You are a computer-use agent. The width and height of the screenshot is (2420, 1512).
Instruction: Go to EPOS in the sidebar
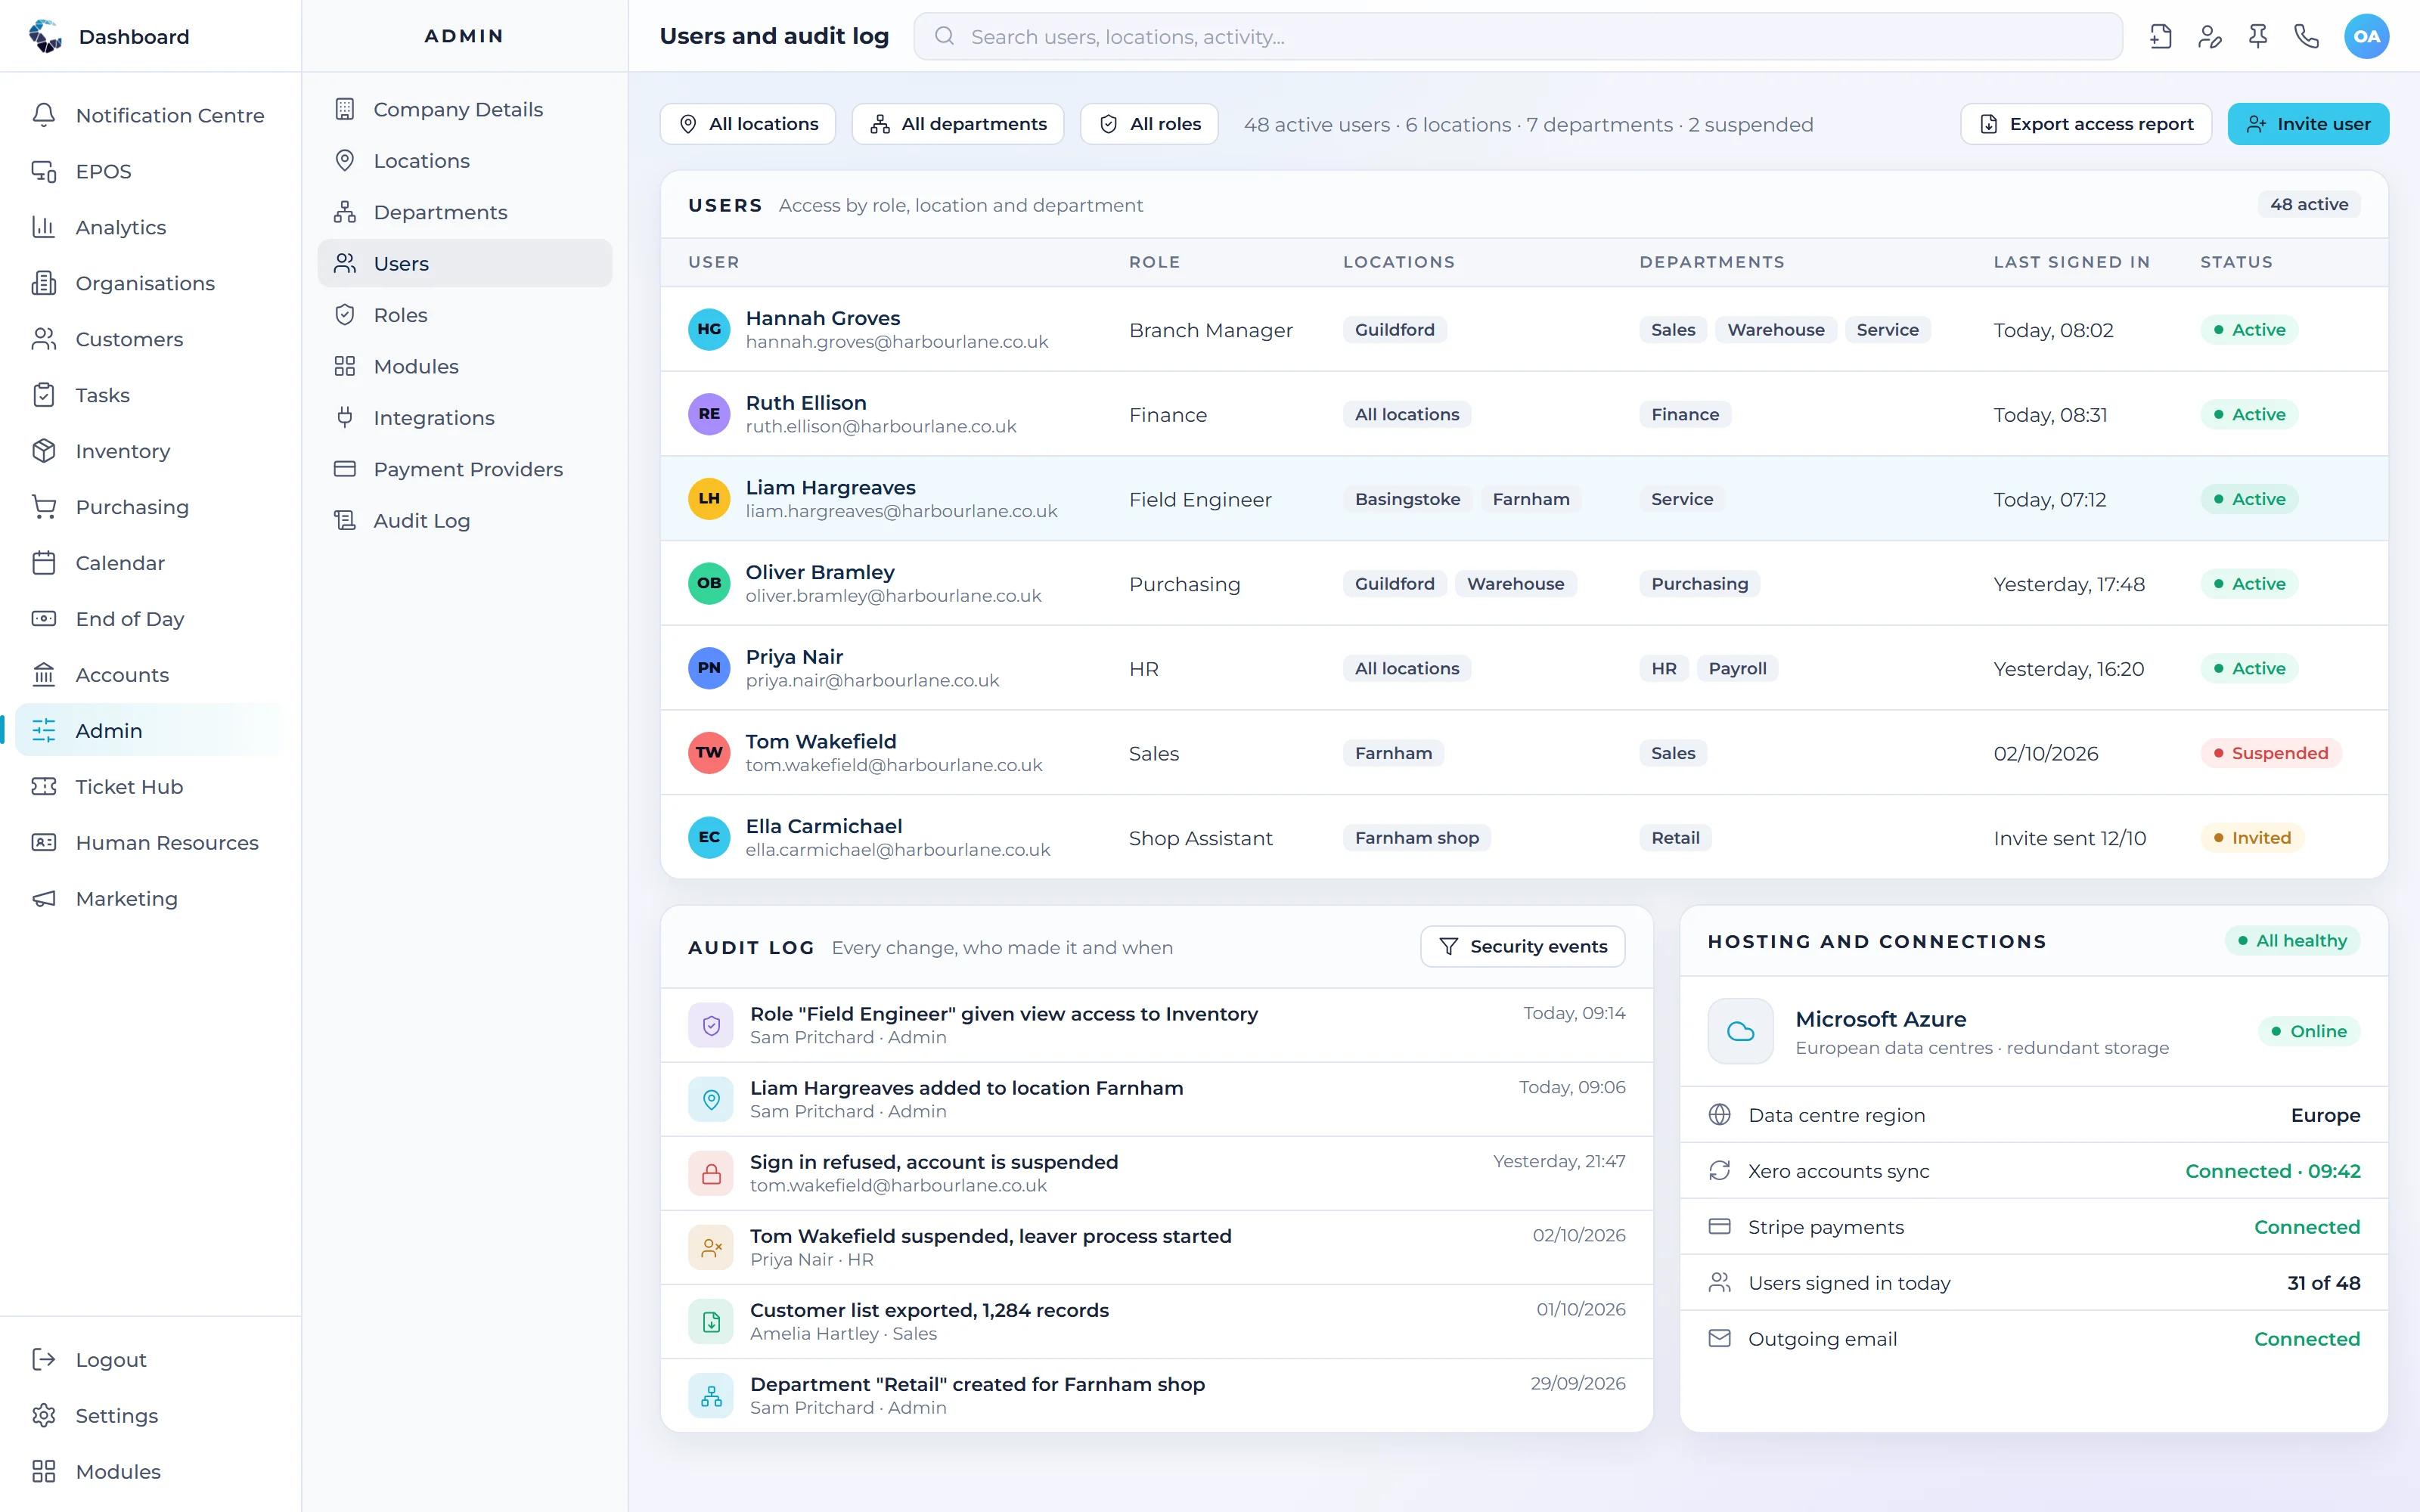click(x=150, y=171)
